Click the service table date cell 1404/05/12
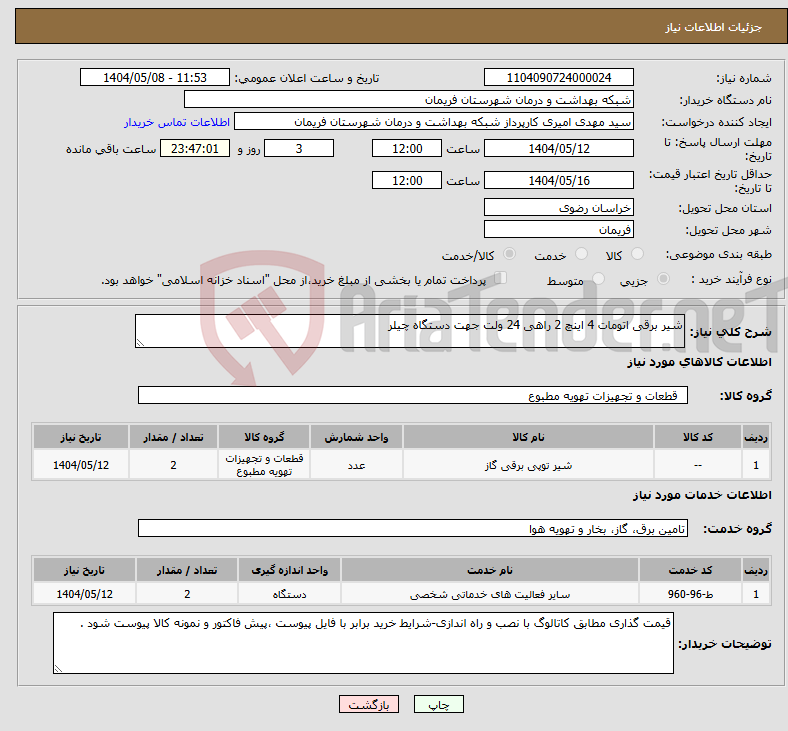 tap(84, 594)
